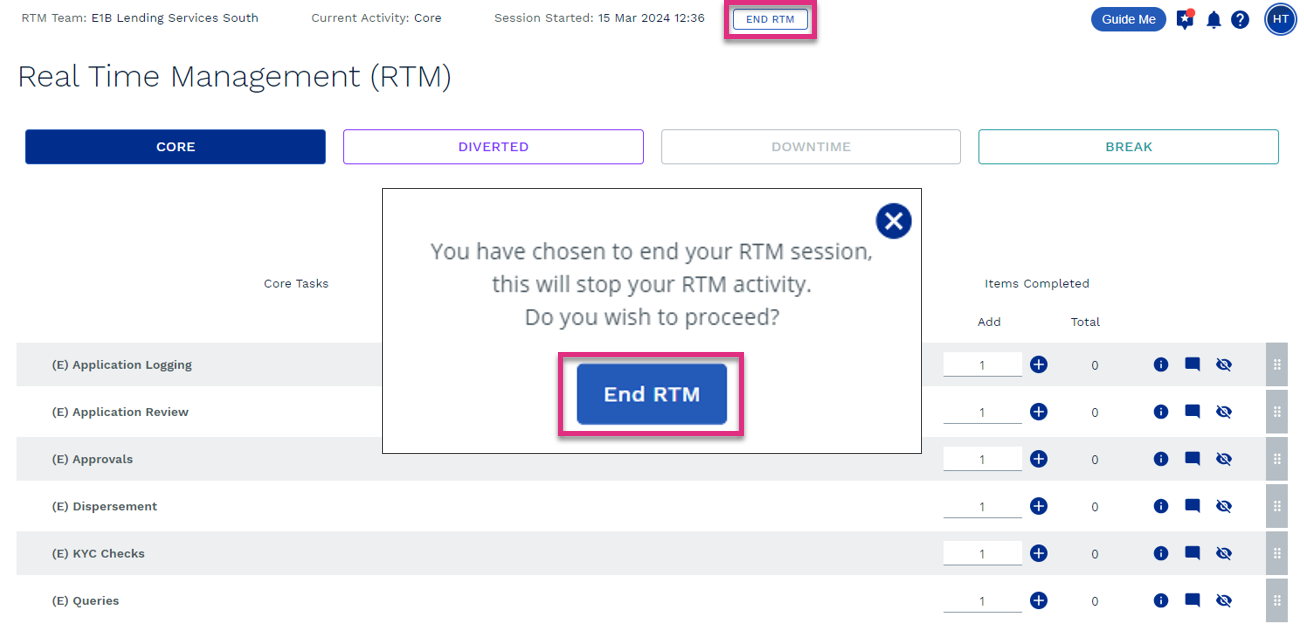Add item to Application Logging with plus icon
This screenshot has height=642, width=1304.
click(x=1039, y=365)
